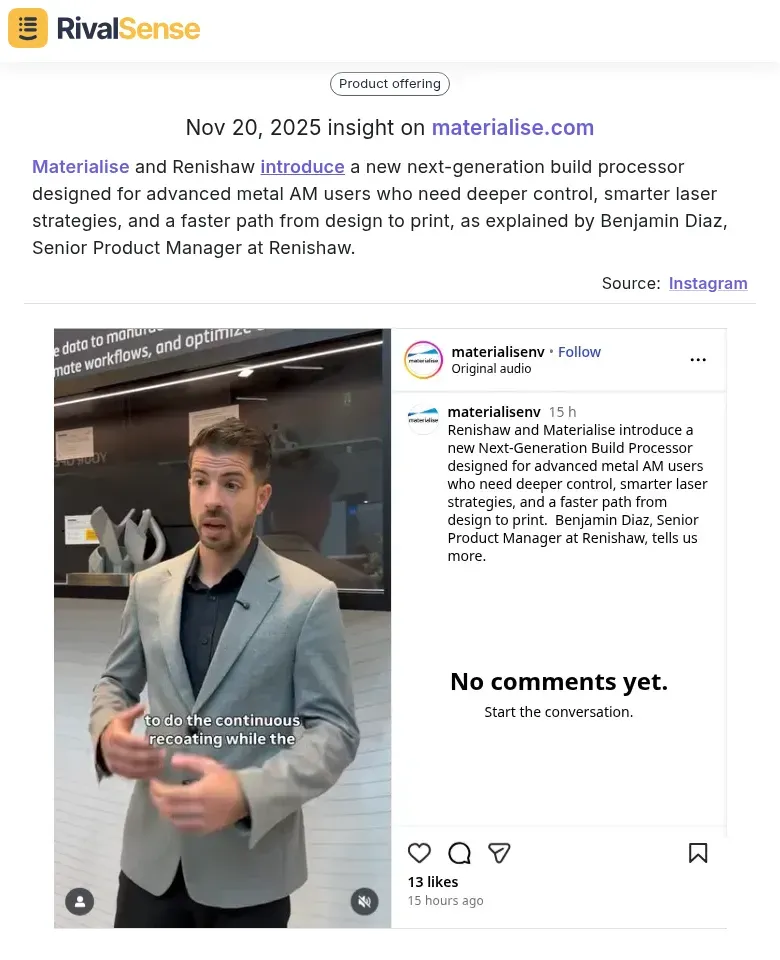Share the post with the paper plane icon
The image size is (780, 960).
click(x=499, y=853)
